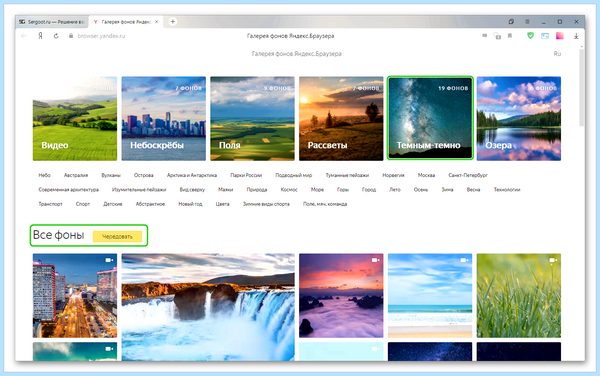Choose the beach and sky background
Screen dimensions: 600x376
coord(430,296)
